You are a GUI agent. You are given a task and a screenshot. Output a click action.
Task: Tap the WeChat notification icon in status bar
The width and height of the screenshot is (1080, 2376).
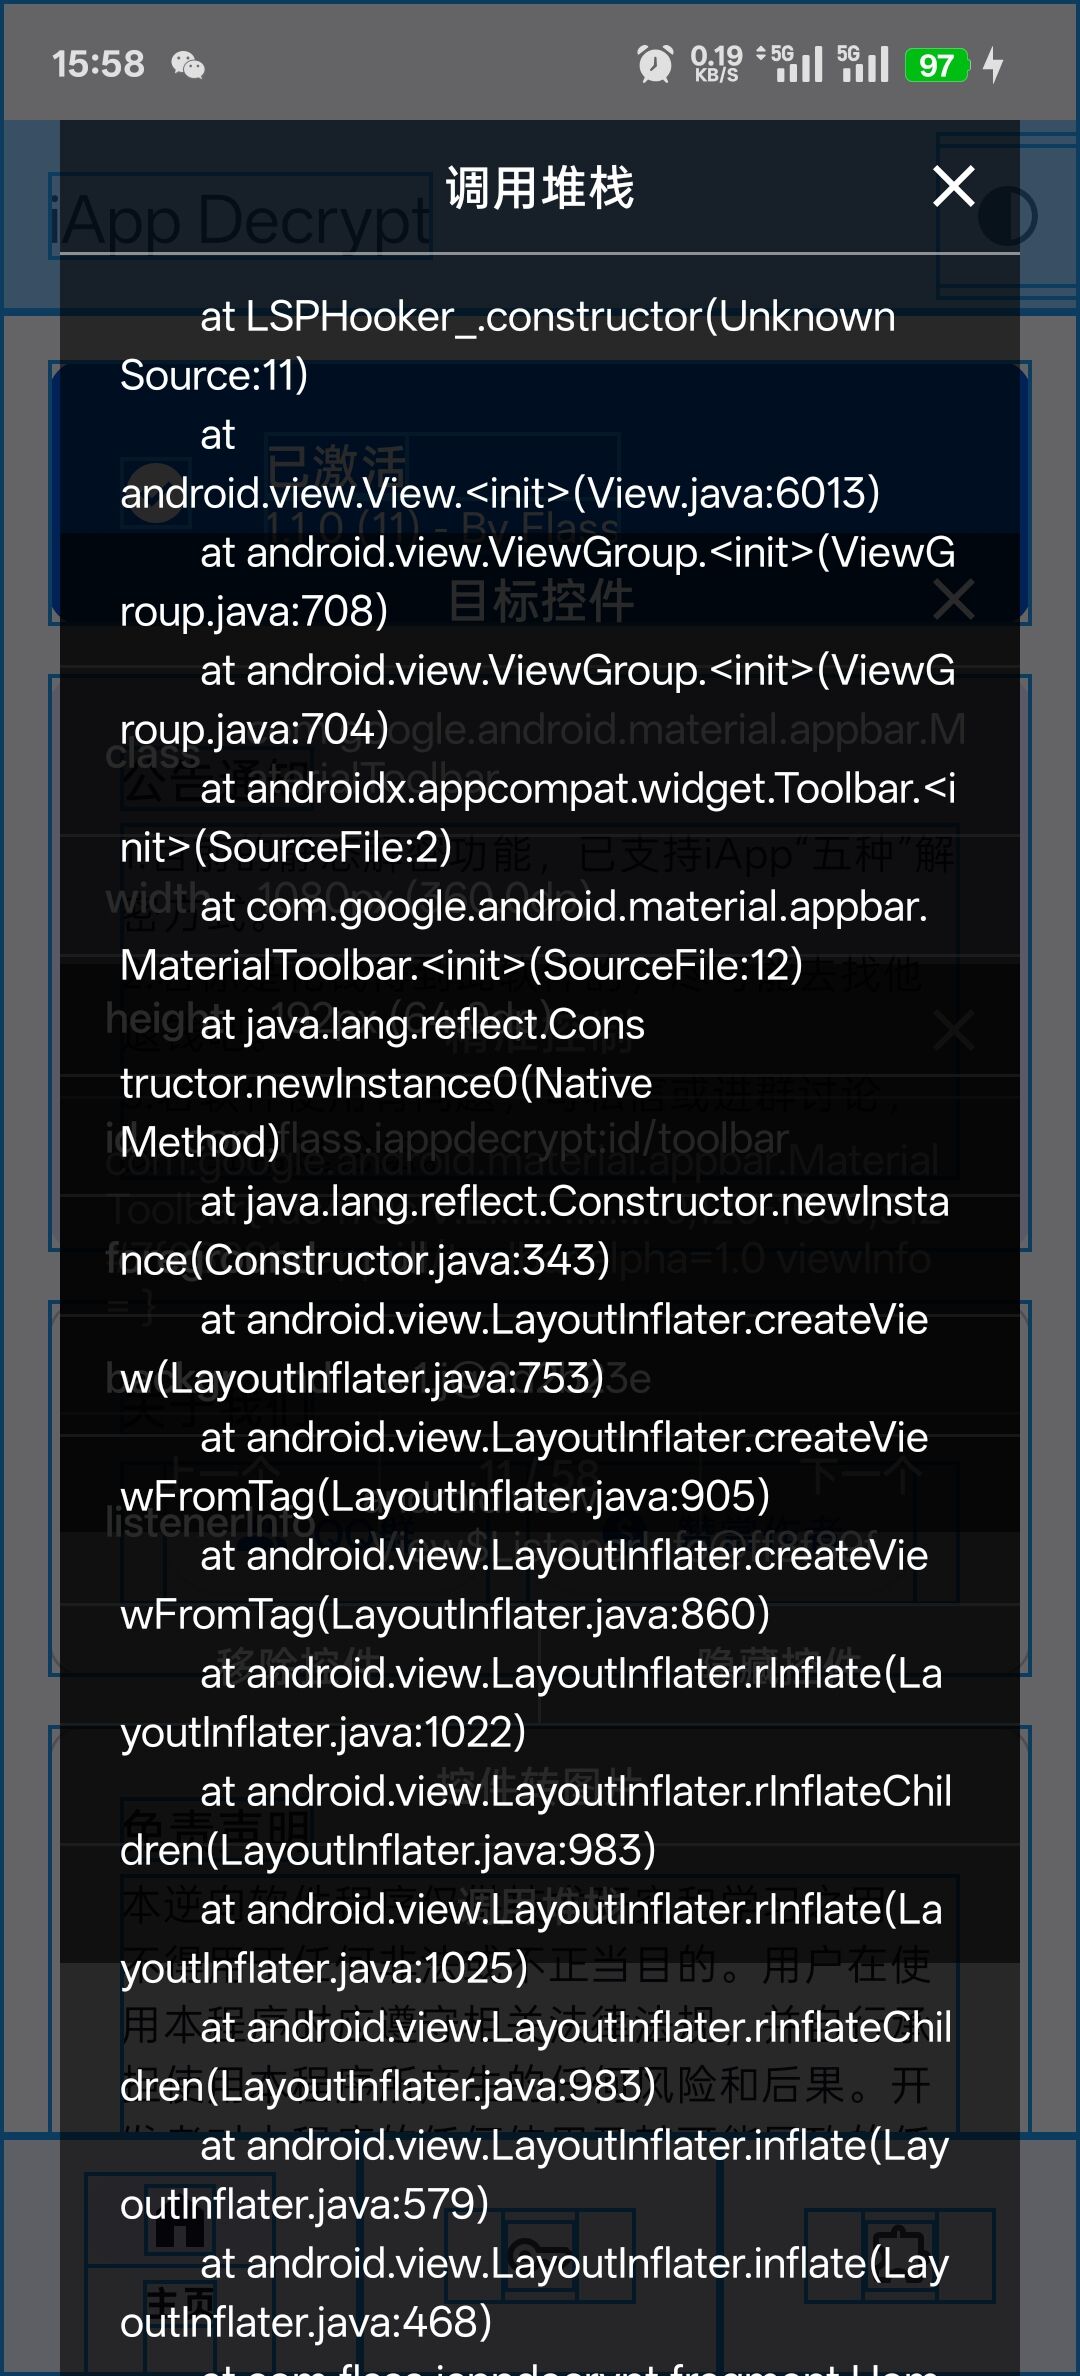coord(188,66)
